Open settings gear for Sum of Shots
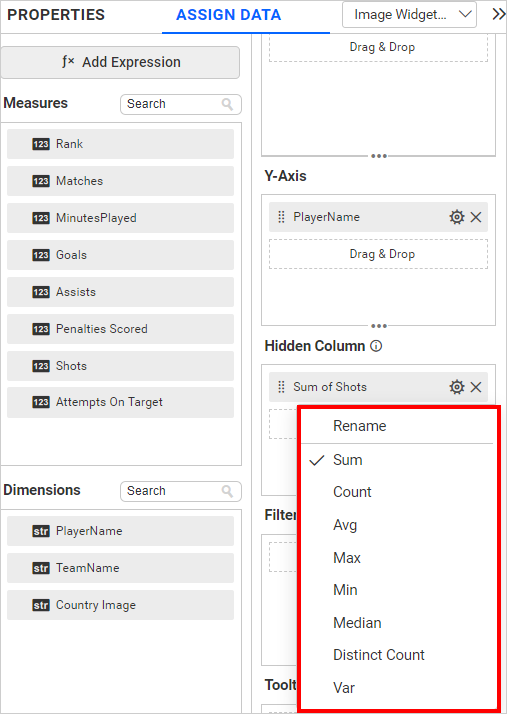 pos(456,387)
